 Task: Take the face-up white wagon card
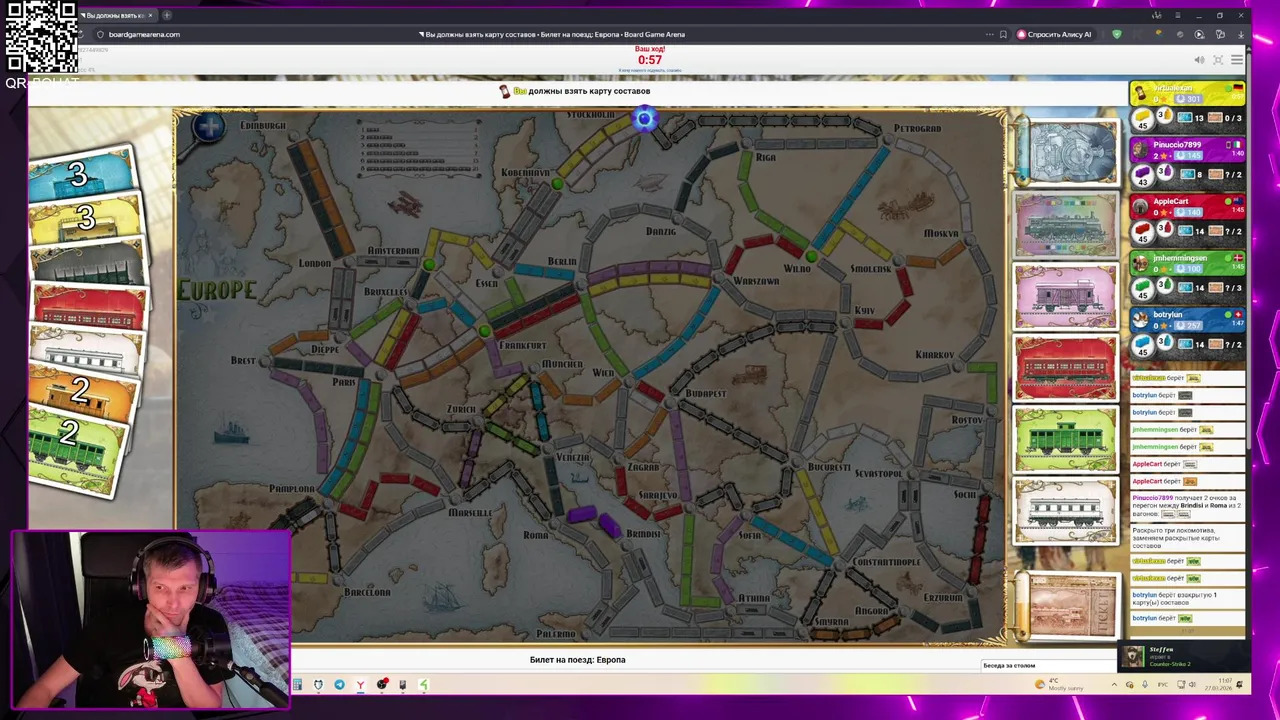pos(1065,511)
